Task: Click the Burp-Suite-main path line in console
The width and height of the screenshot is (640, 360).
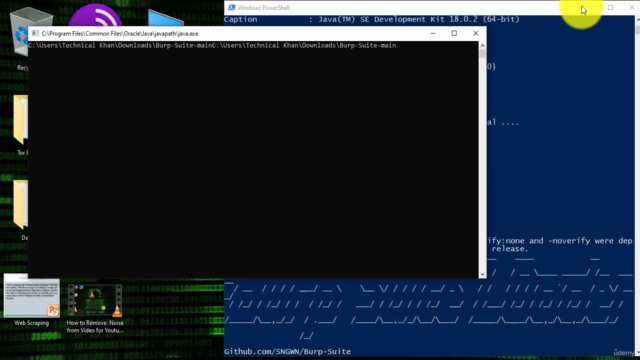Action: [212, 45]
